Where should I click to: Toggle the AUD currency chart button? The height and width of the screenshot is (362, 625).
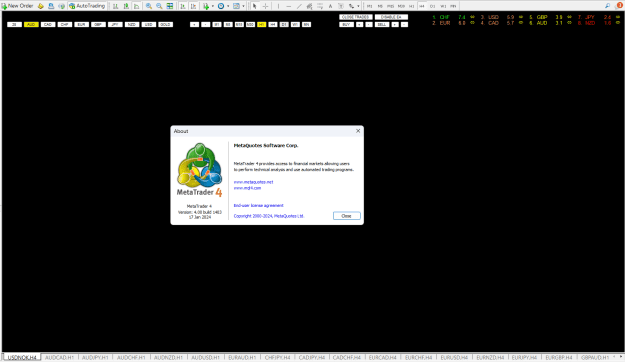pyautogui.click(x=31, y=24)
